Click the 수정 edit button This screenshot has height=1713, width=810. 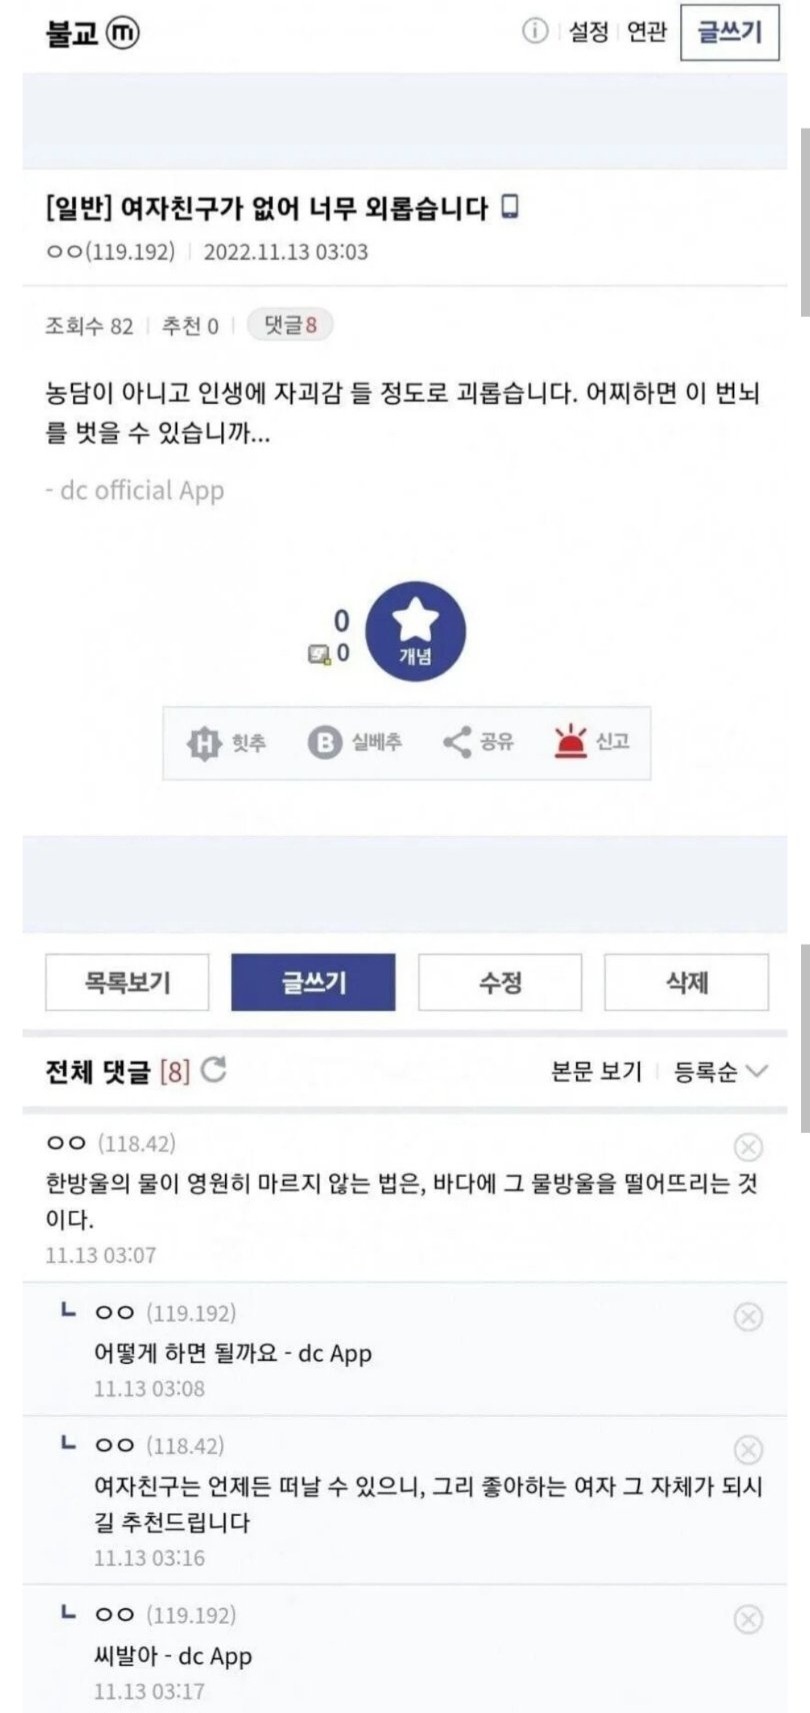tap(500, 982)
